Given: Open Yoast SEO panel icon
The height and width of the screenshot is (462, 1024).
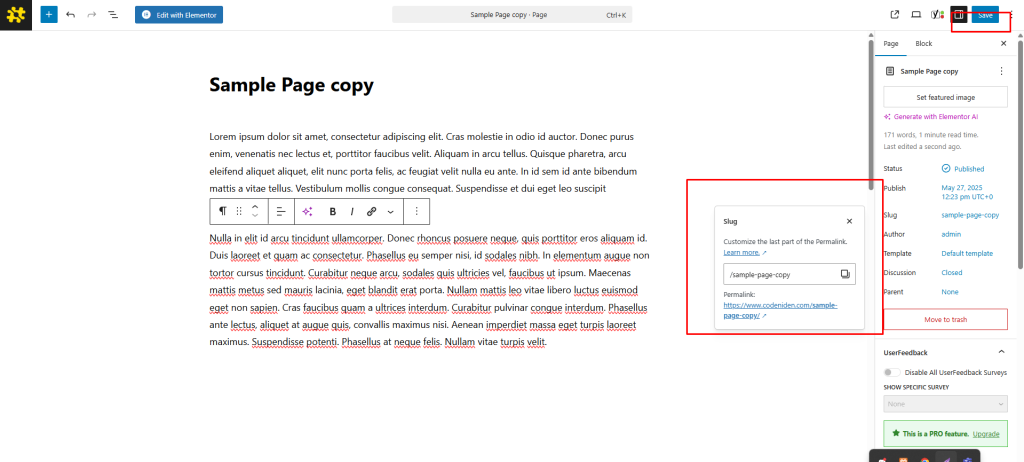Looking at the screenshot, I should 936,15.
